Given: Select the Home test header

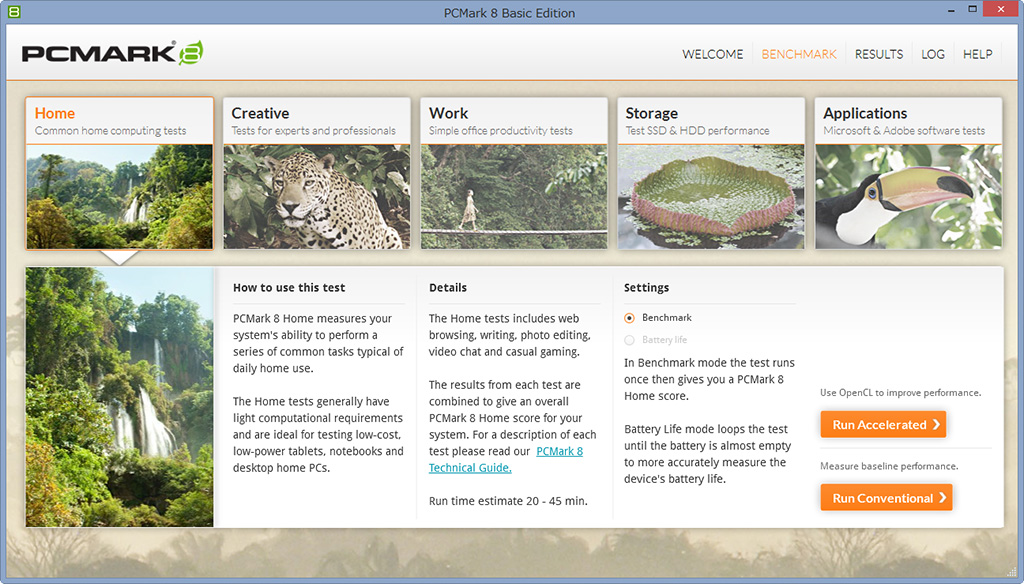Looking at the screenshot, I should [55, 113].
